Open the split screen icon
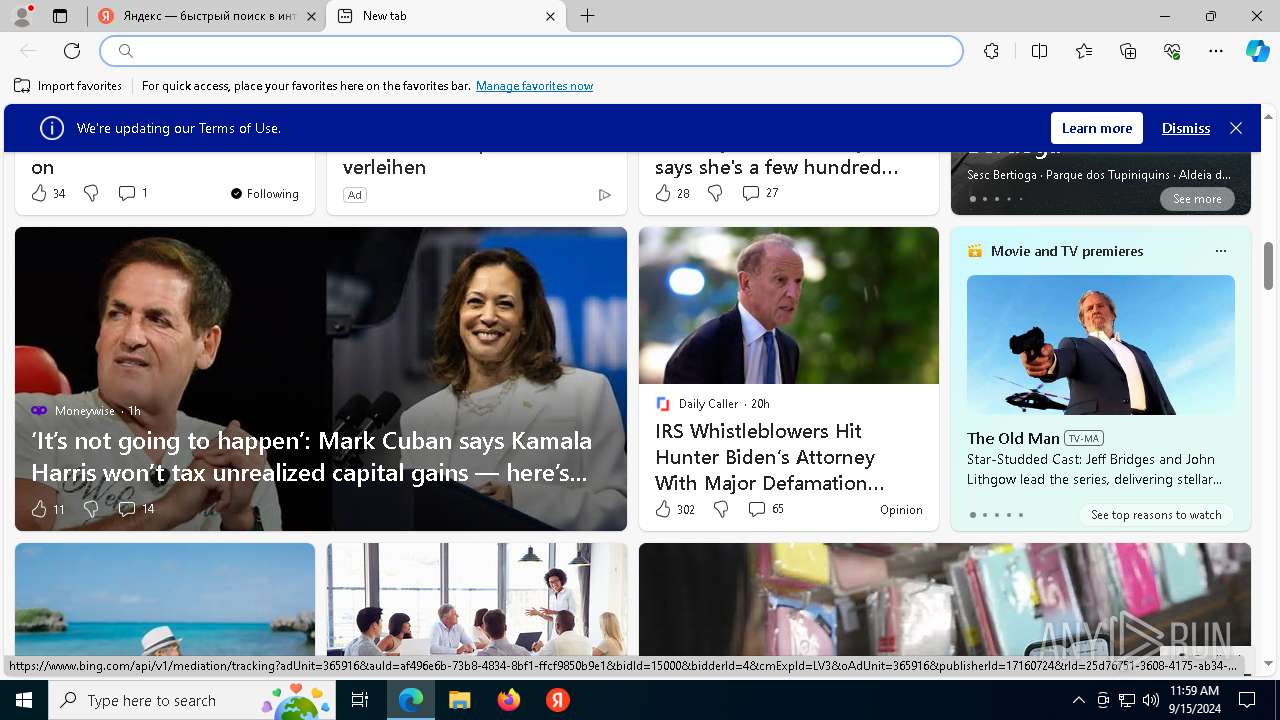Screen dimensions: 1280x720 point(1039,51)
